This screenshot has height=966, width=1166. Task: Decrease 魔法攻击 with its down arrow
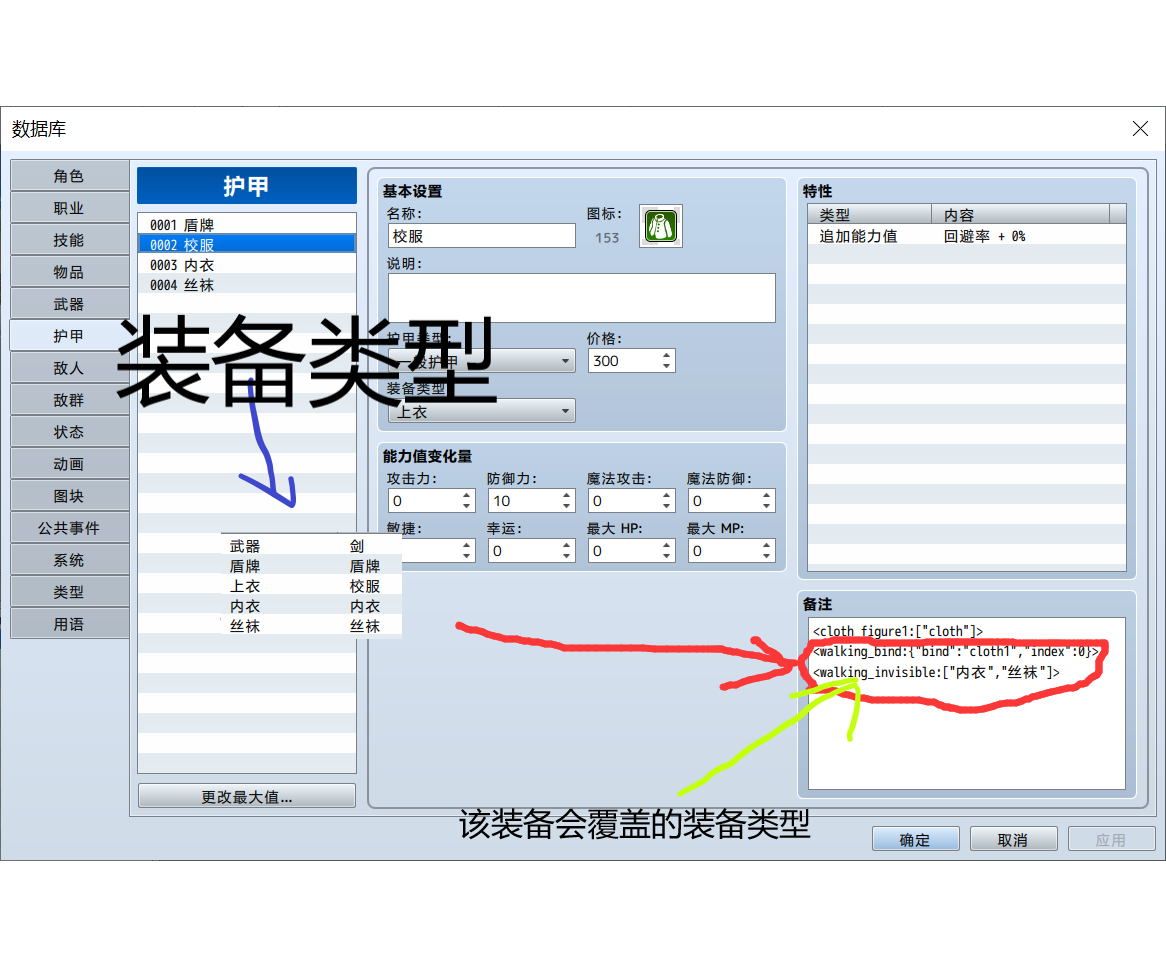pyautogui.click(x=666, y=506)
